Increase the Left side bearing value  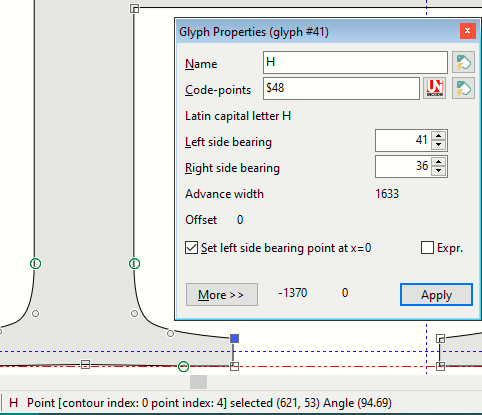[x=439, y=136]
